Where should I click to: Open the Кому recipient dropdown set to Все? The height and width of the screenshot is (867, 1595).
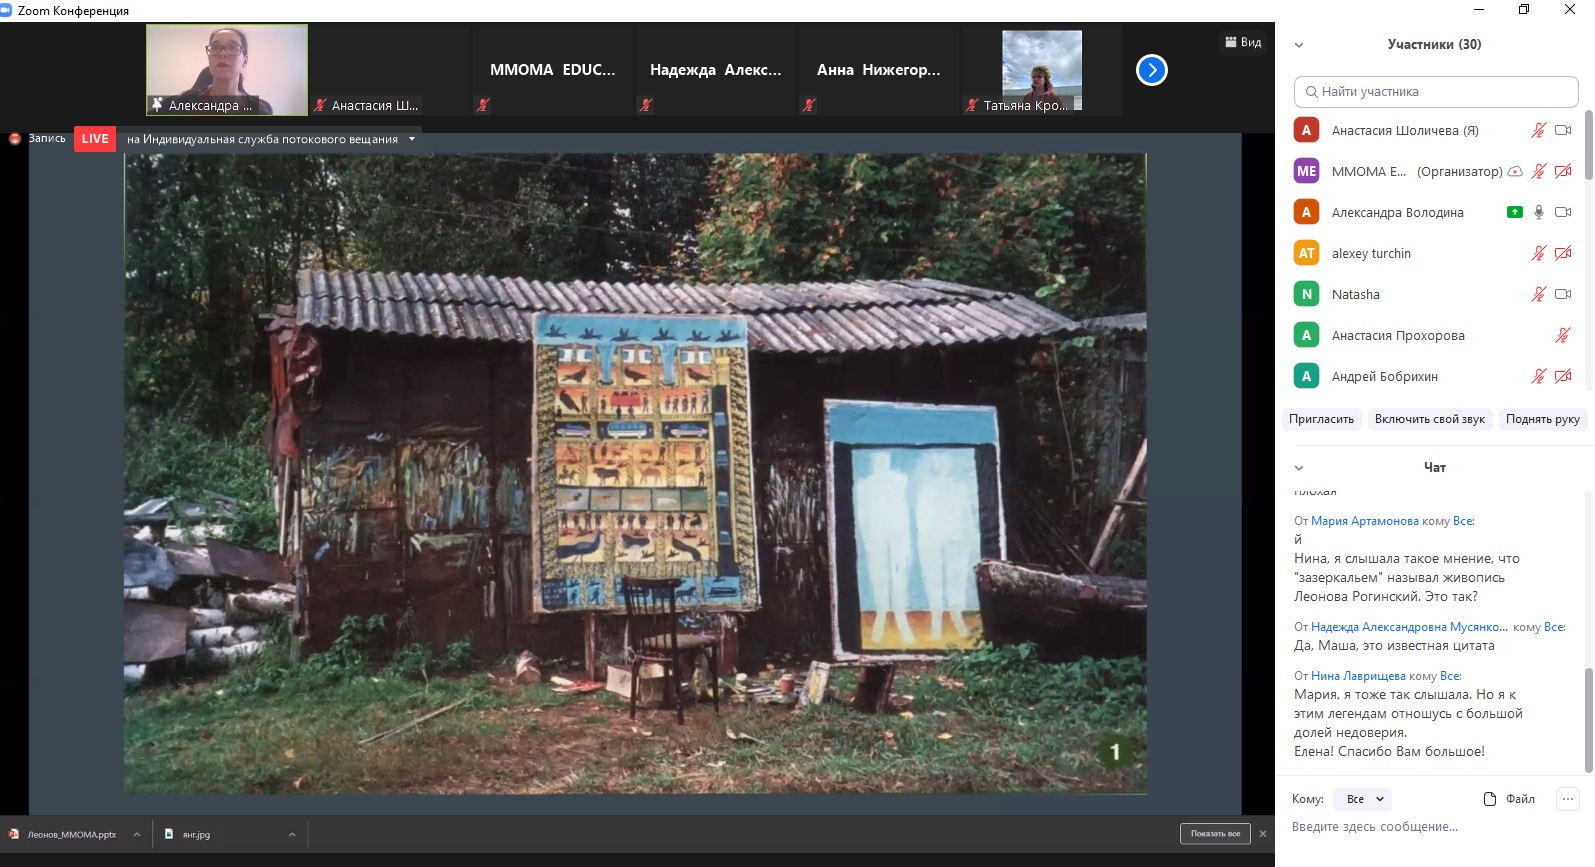[x=1363, y=799]
